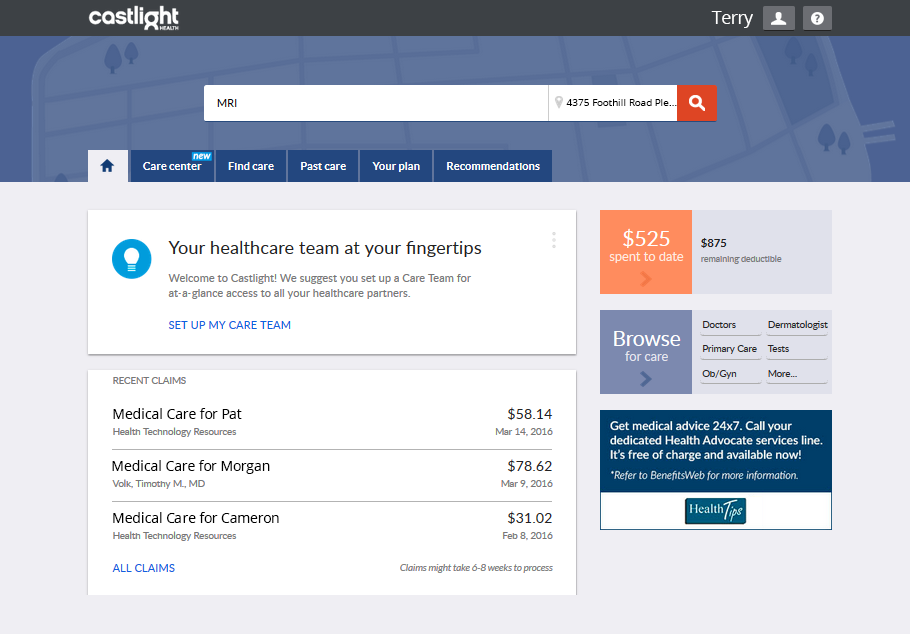Select the More... browse option
Screen dimensions: 910x634
pyautogui.click(x=782, y=374)
